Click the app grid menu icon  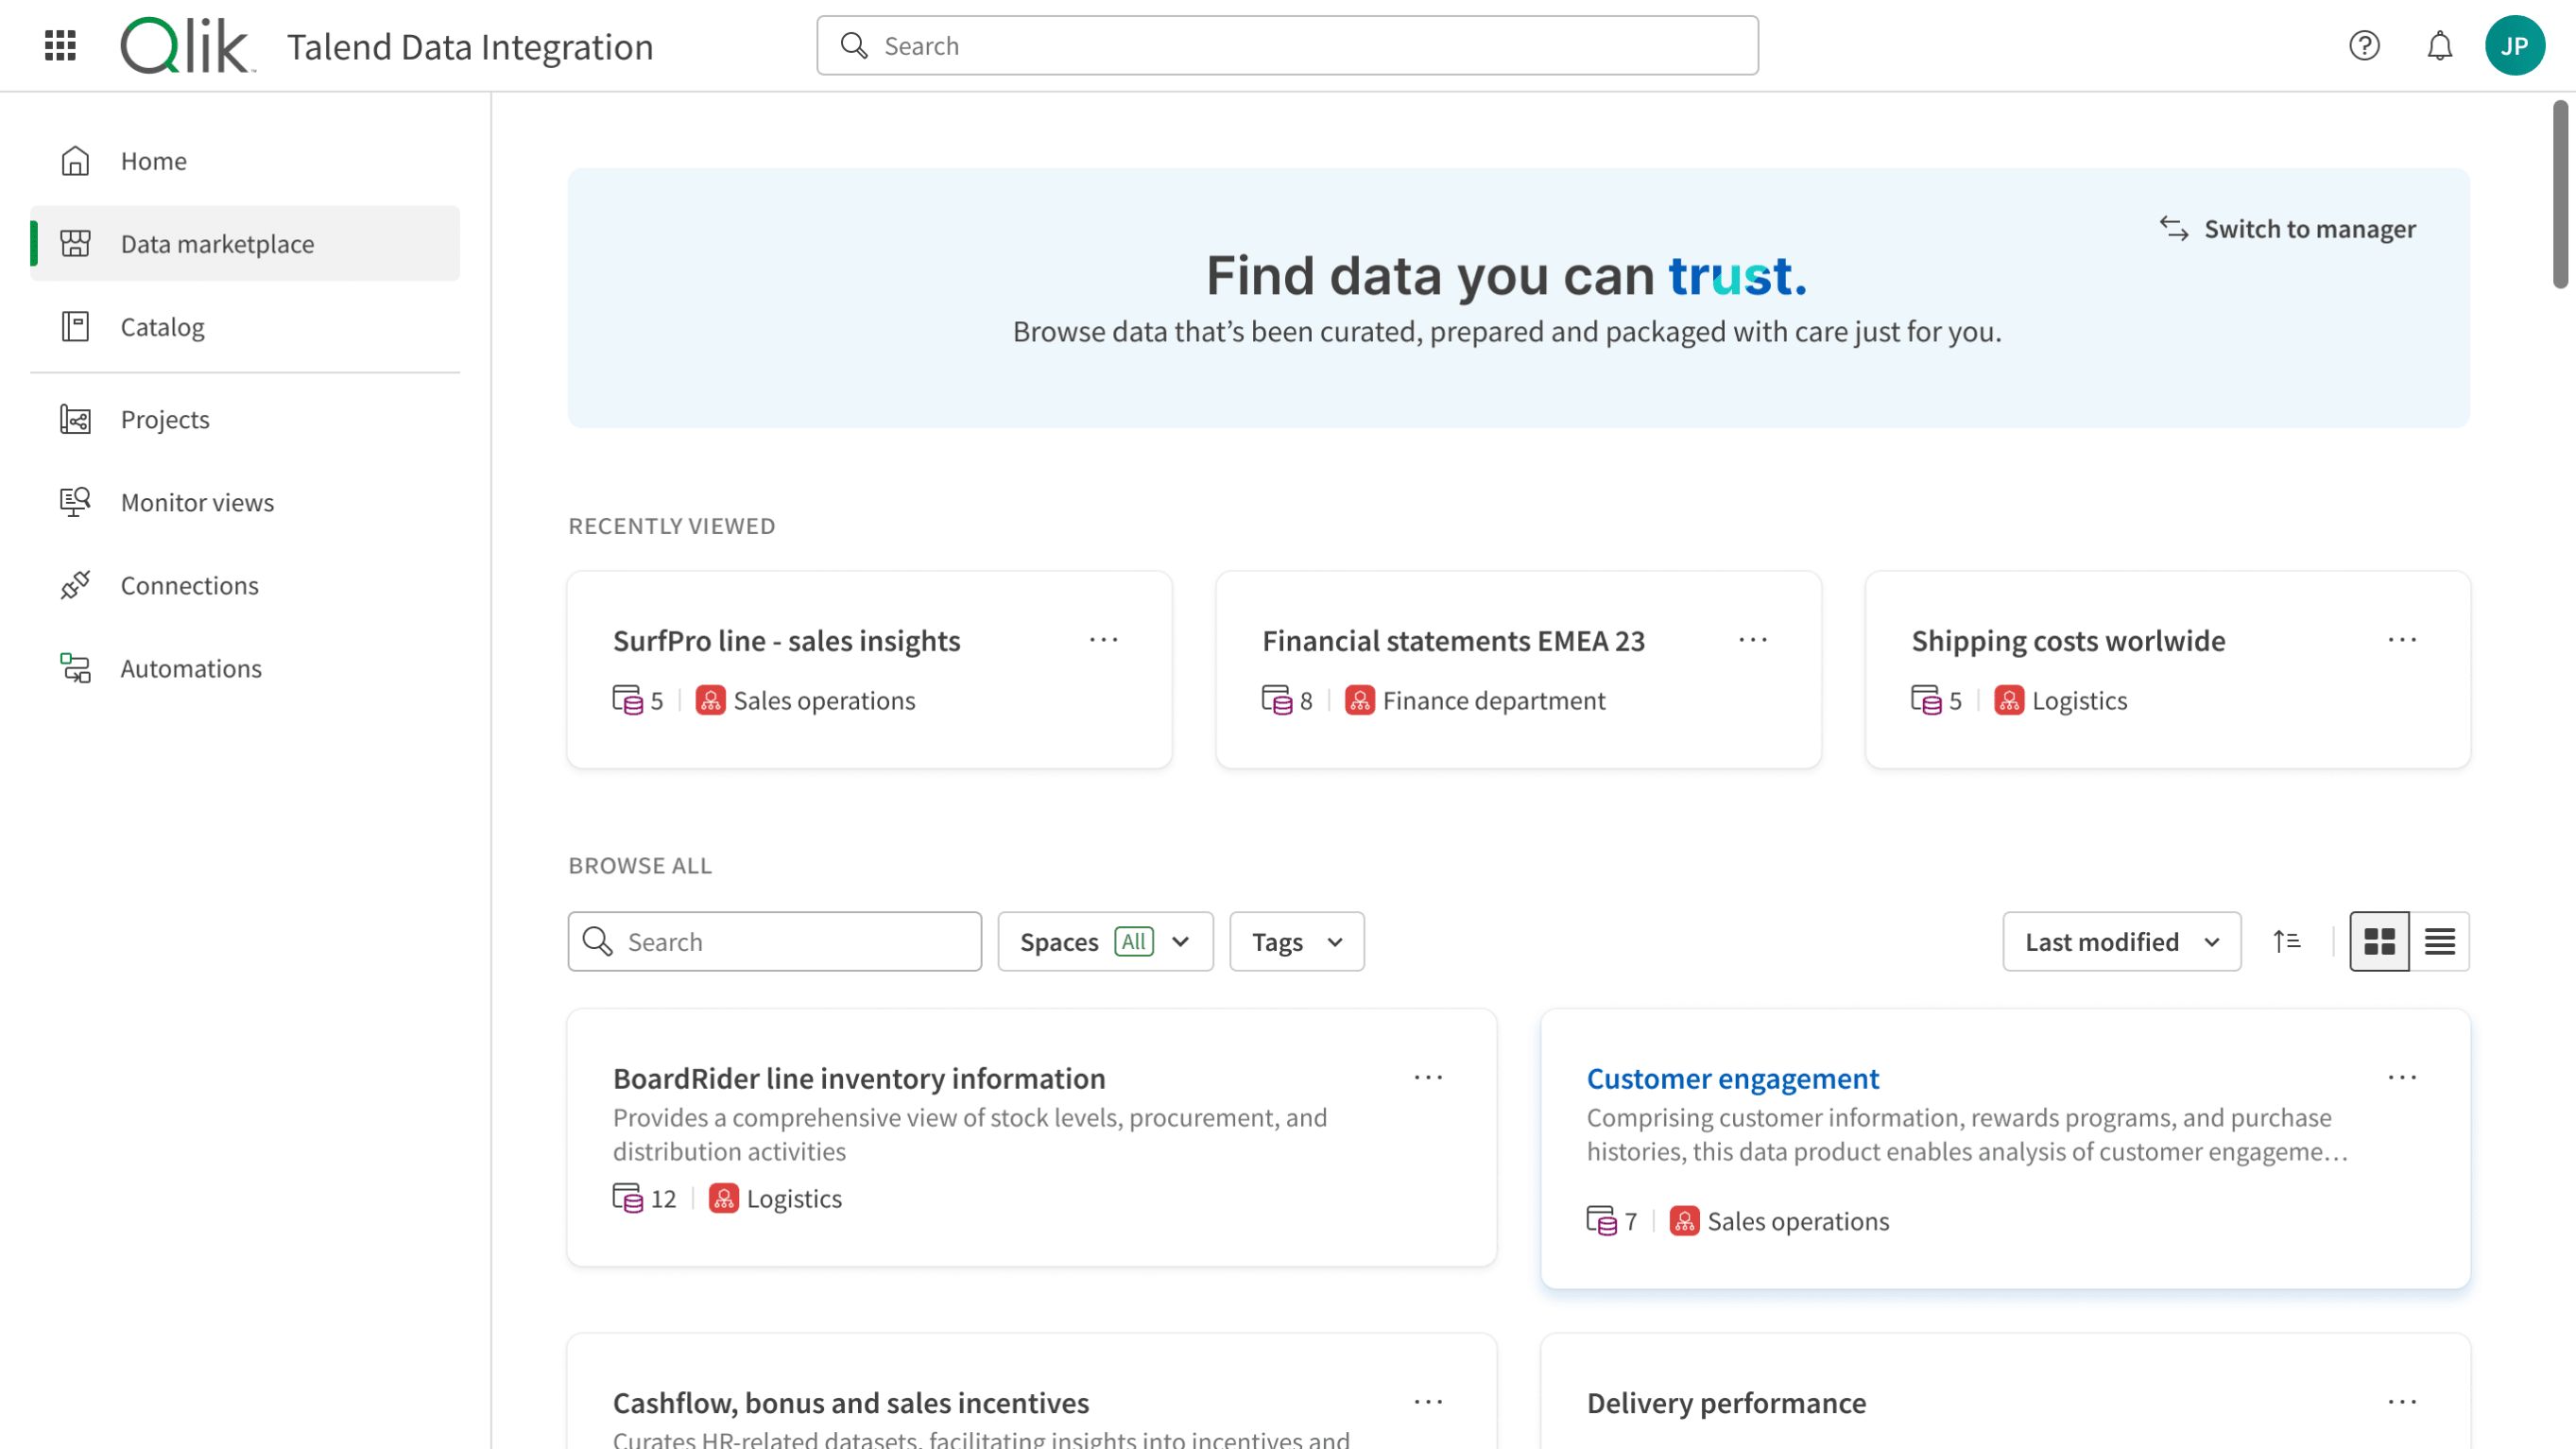tap(60, 44)
